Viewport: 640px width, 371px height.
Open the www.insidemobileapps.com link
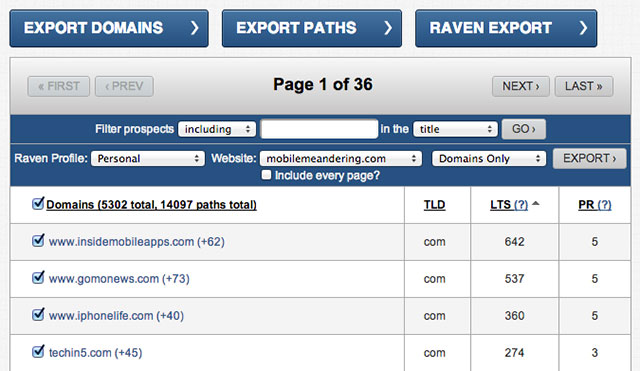tap(121, 242)
